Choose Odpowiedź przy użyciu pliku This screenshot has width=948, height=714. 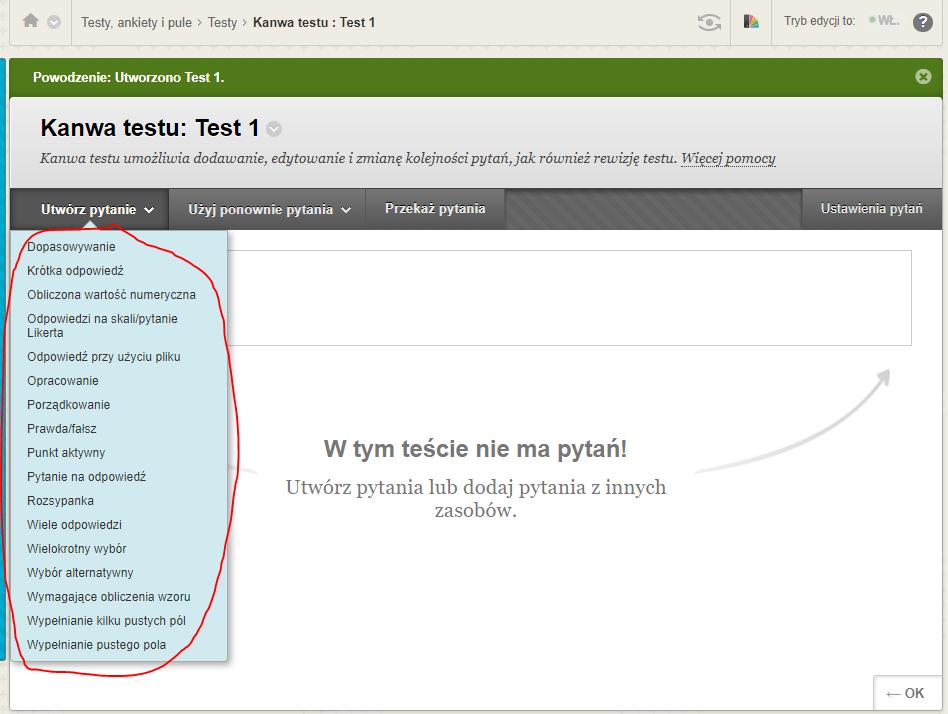coord(103,357)
